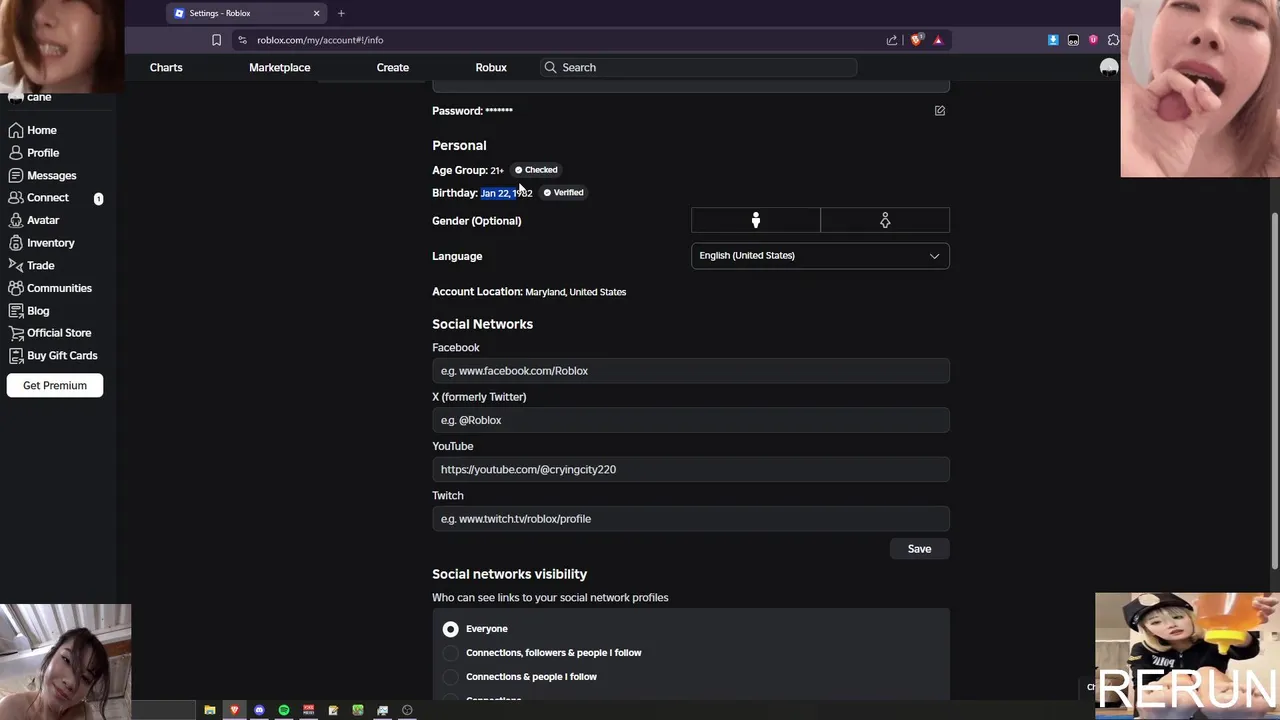Open the Home page from the sidebar
1280x720 pixels.
pos(32,130)
